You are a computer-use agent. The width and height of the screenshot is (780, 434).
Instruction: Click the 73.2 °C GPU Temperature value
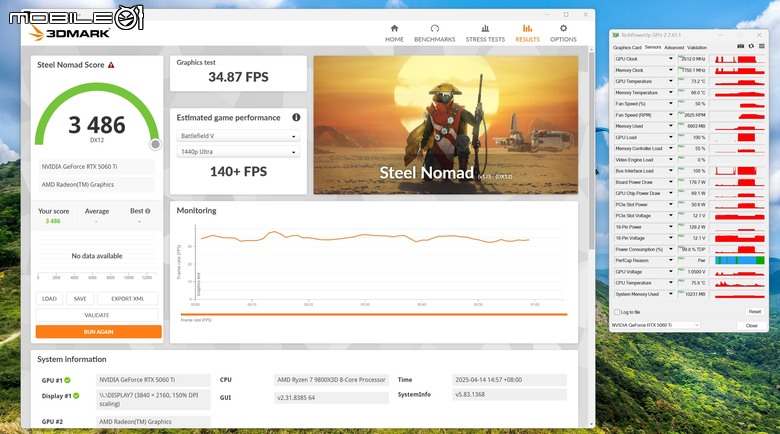698,81
